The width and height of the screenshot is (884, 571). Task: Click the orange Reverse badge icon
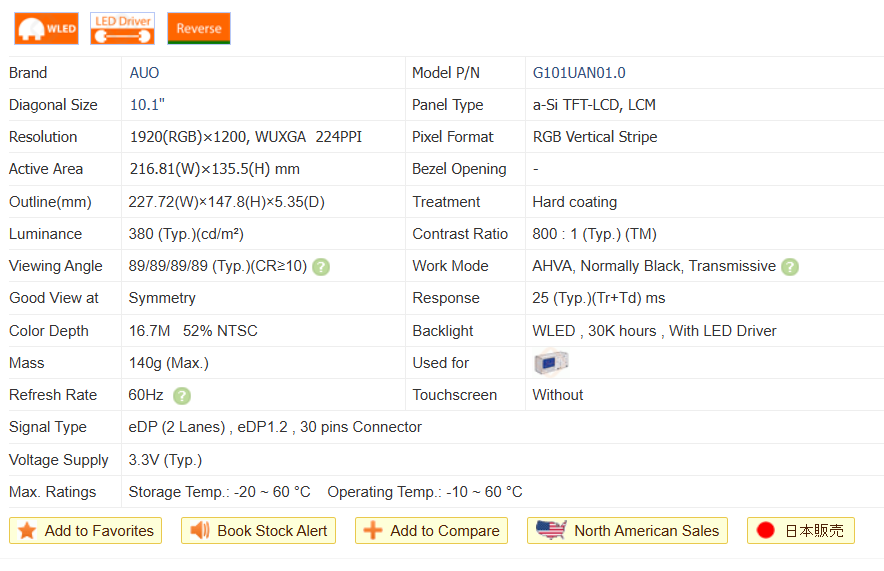[198, 28]
